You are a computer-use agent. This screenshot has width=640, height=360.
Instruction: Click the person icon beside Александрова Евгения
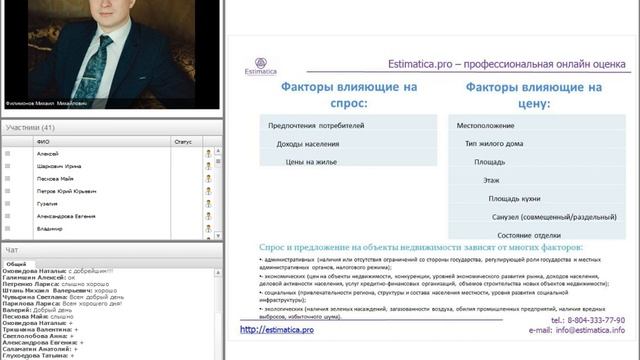click(x=209, y=216)
